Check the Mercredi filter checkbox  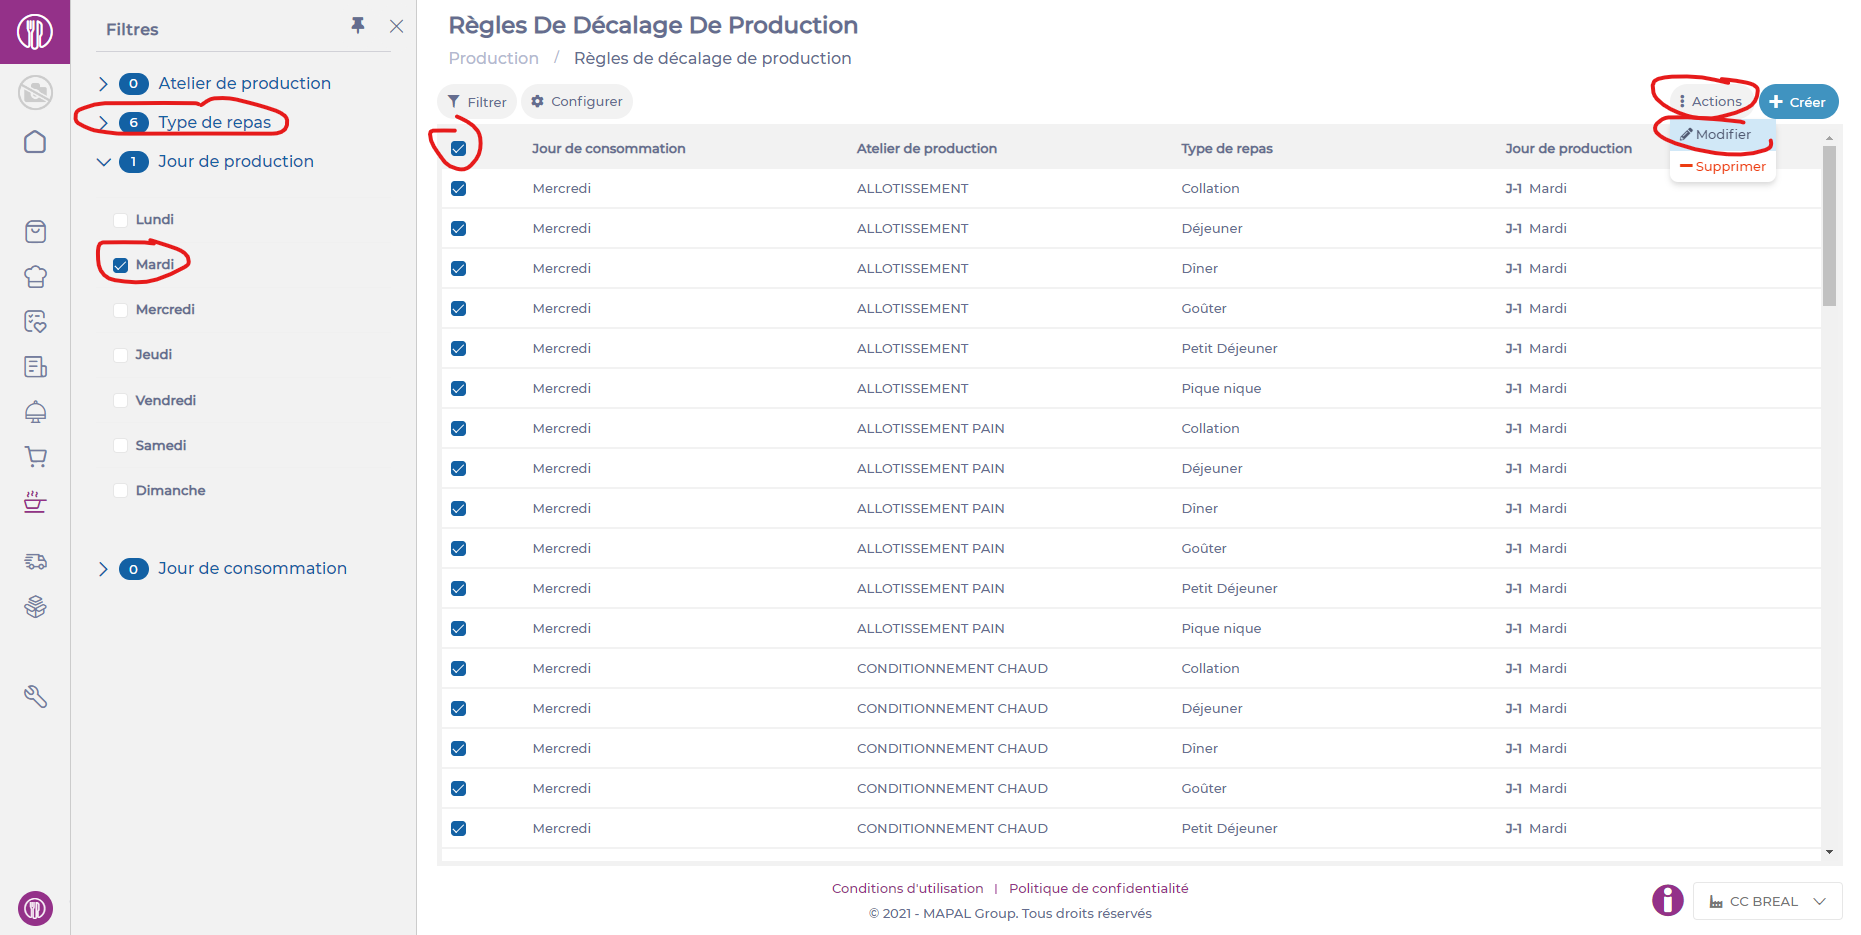pos(120,310)
